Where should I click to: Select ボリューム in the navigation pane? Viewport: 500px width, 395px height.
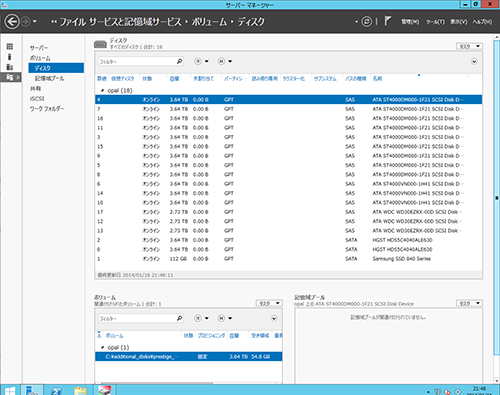pos(40,58)
